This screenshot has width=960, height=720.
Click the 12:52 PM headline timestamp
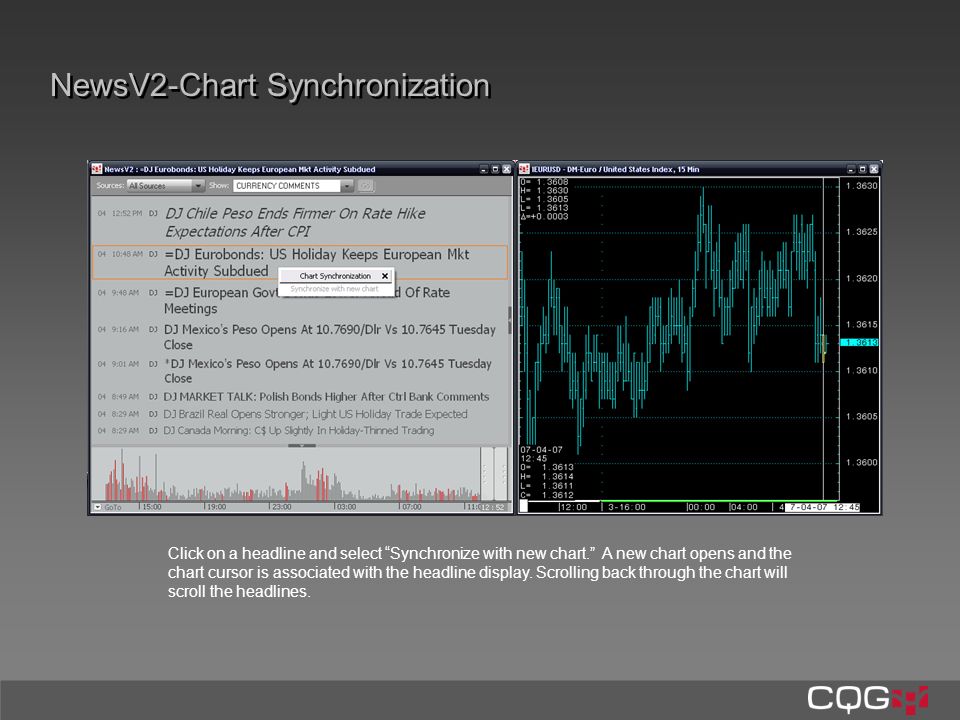tap(126, 214)
